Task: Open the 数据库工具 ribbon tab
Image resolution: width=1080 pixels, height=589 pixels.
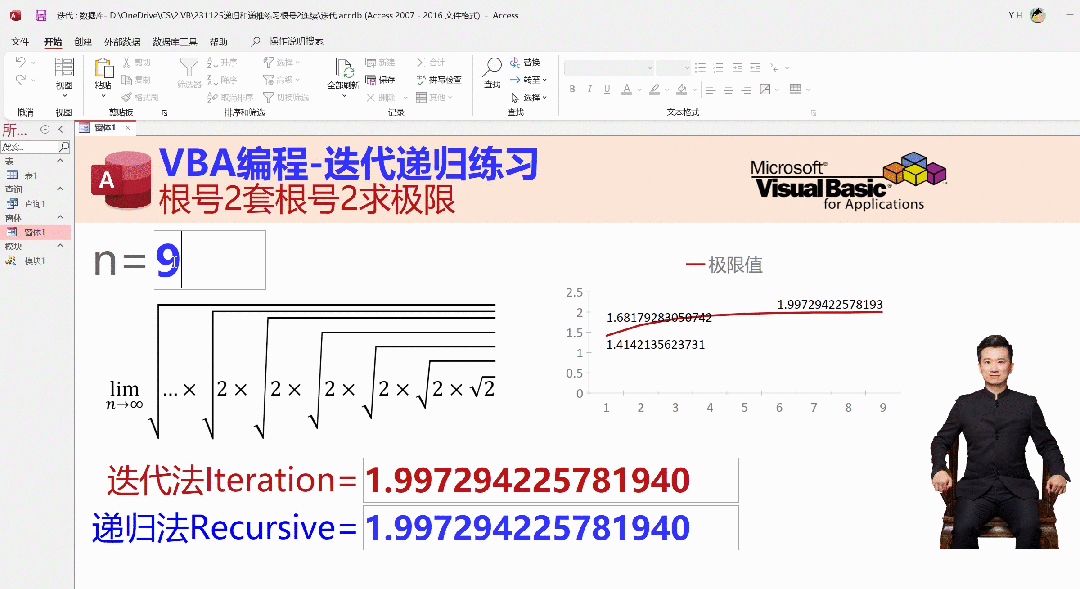Action: pos(175,42)
